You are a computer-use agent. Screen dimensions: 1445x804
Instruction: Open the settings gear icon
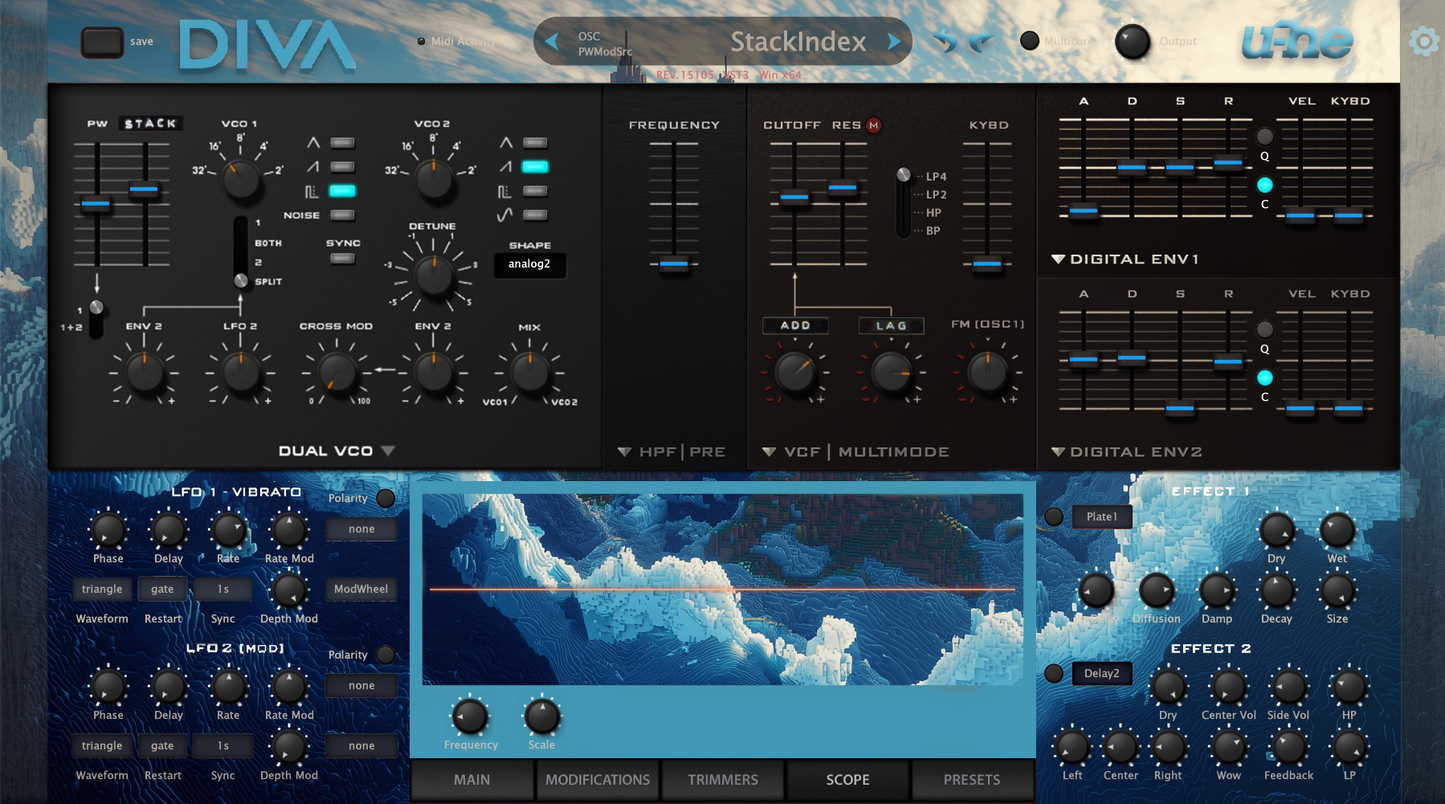coord(1423,42)
